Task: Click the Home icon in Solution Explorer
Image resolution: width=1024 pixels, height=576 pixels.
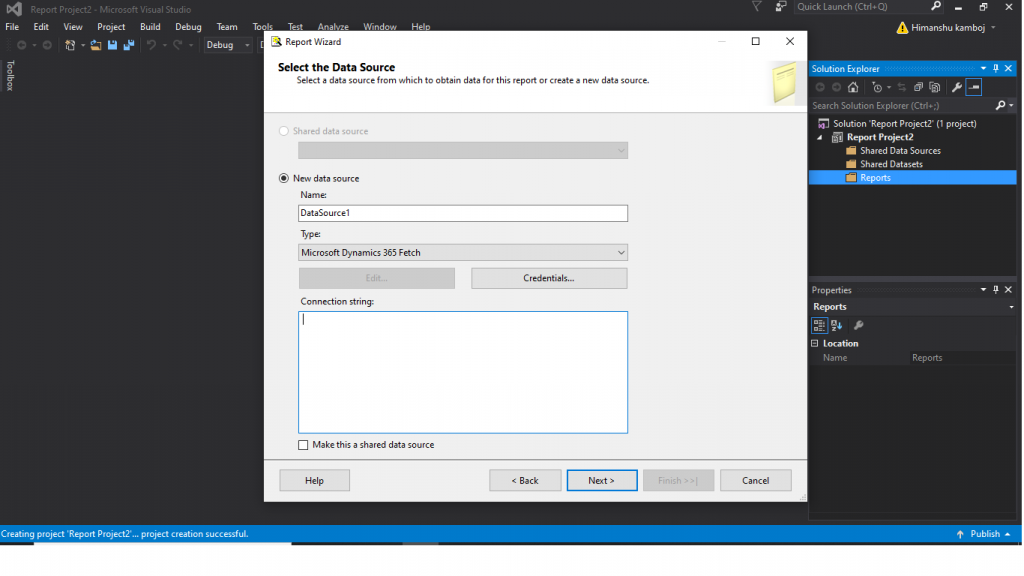Action: 852,87
